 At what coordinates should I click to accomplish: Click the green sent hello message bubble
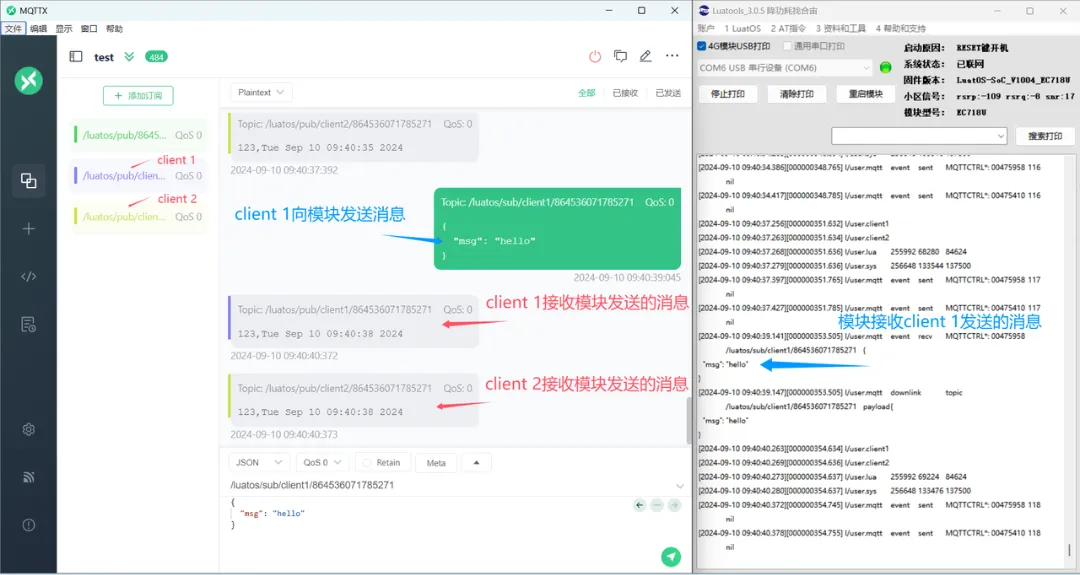[557, 229]
